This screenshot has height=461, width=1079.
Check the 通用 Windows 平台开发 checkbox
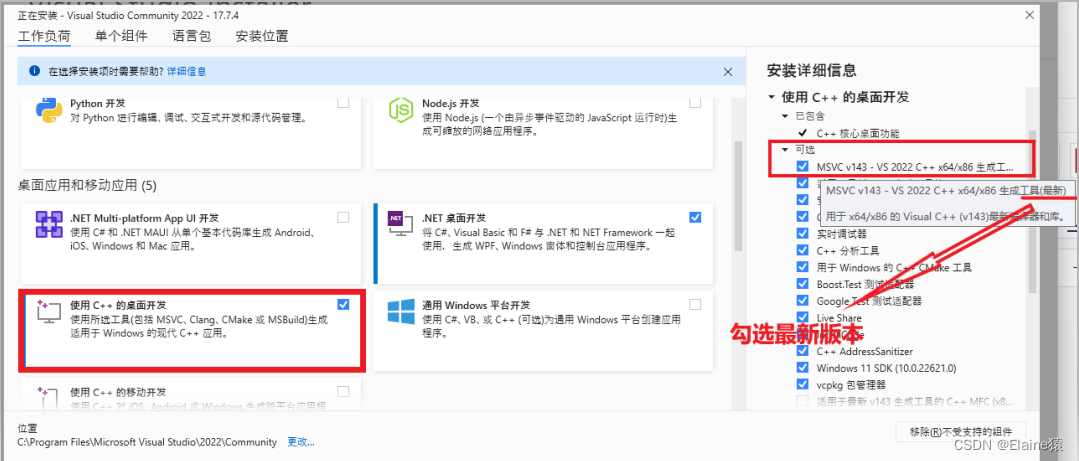pos(695,304)
